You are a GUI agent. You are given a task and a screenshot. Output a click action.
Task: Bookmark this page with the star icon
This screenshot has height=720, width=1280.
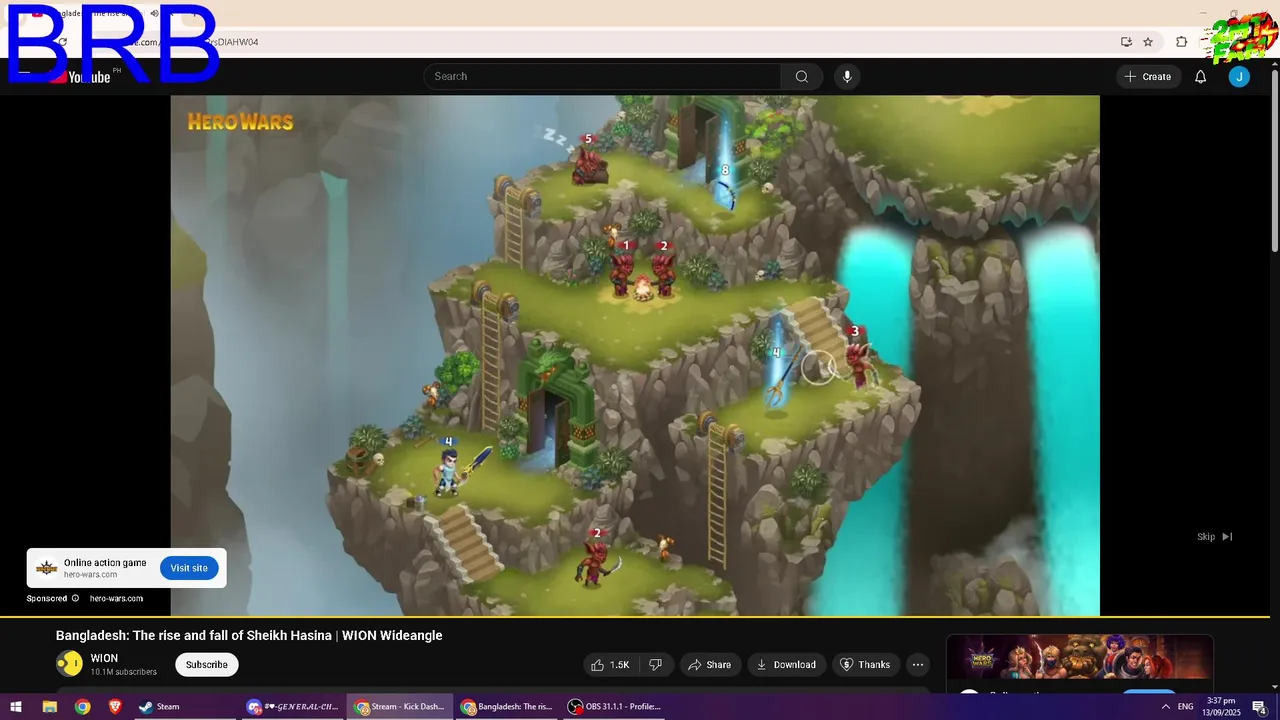(1148, 42)
